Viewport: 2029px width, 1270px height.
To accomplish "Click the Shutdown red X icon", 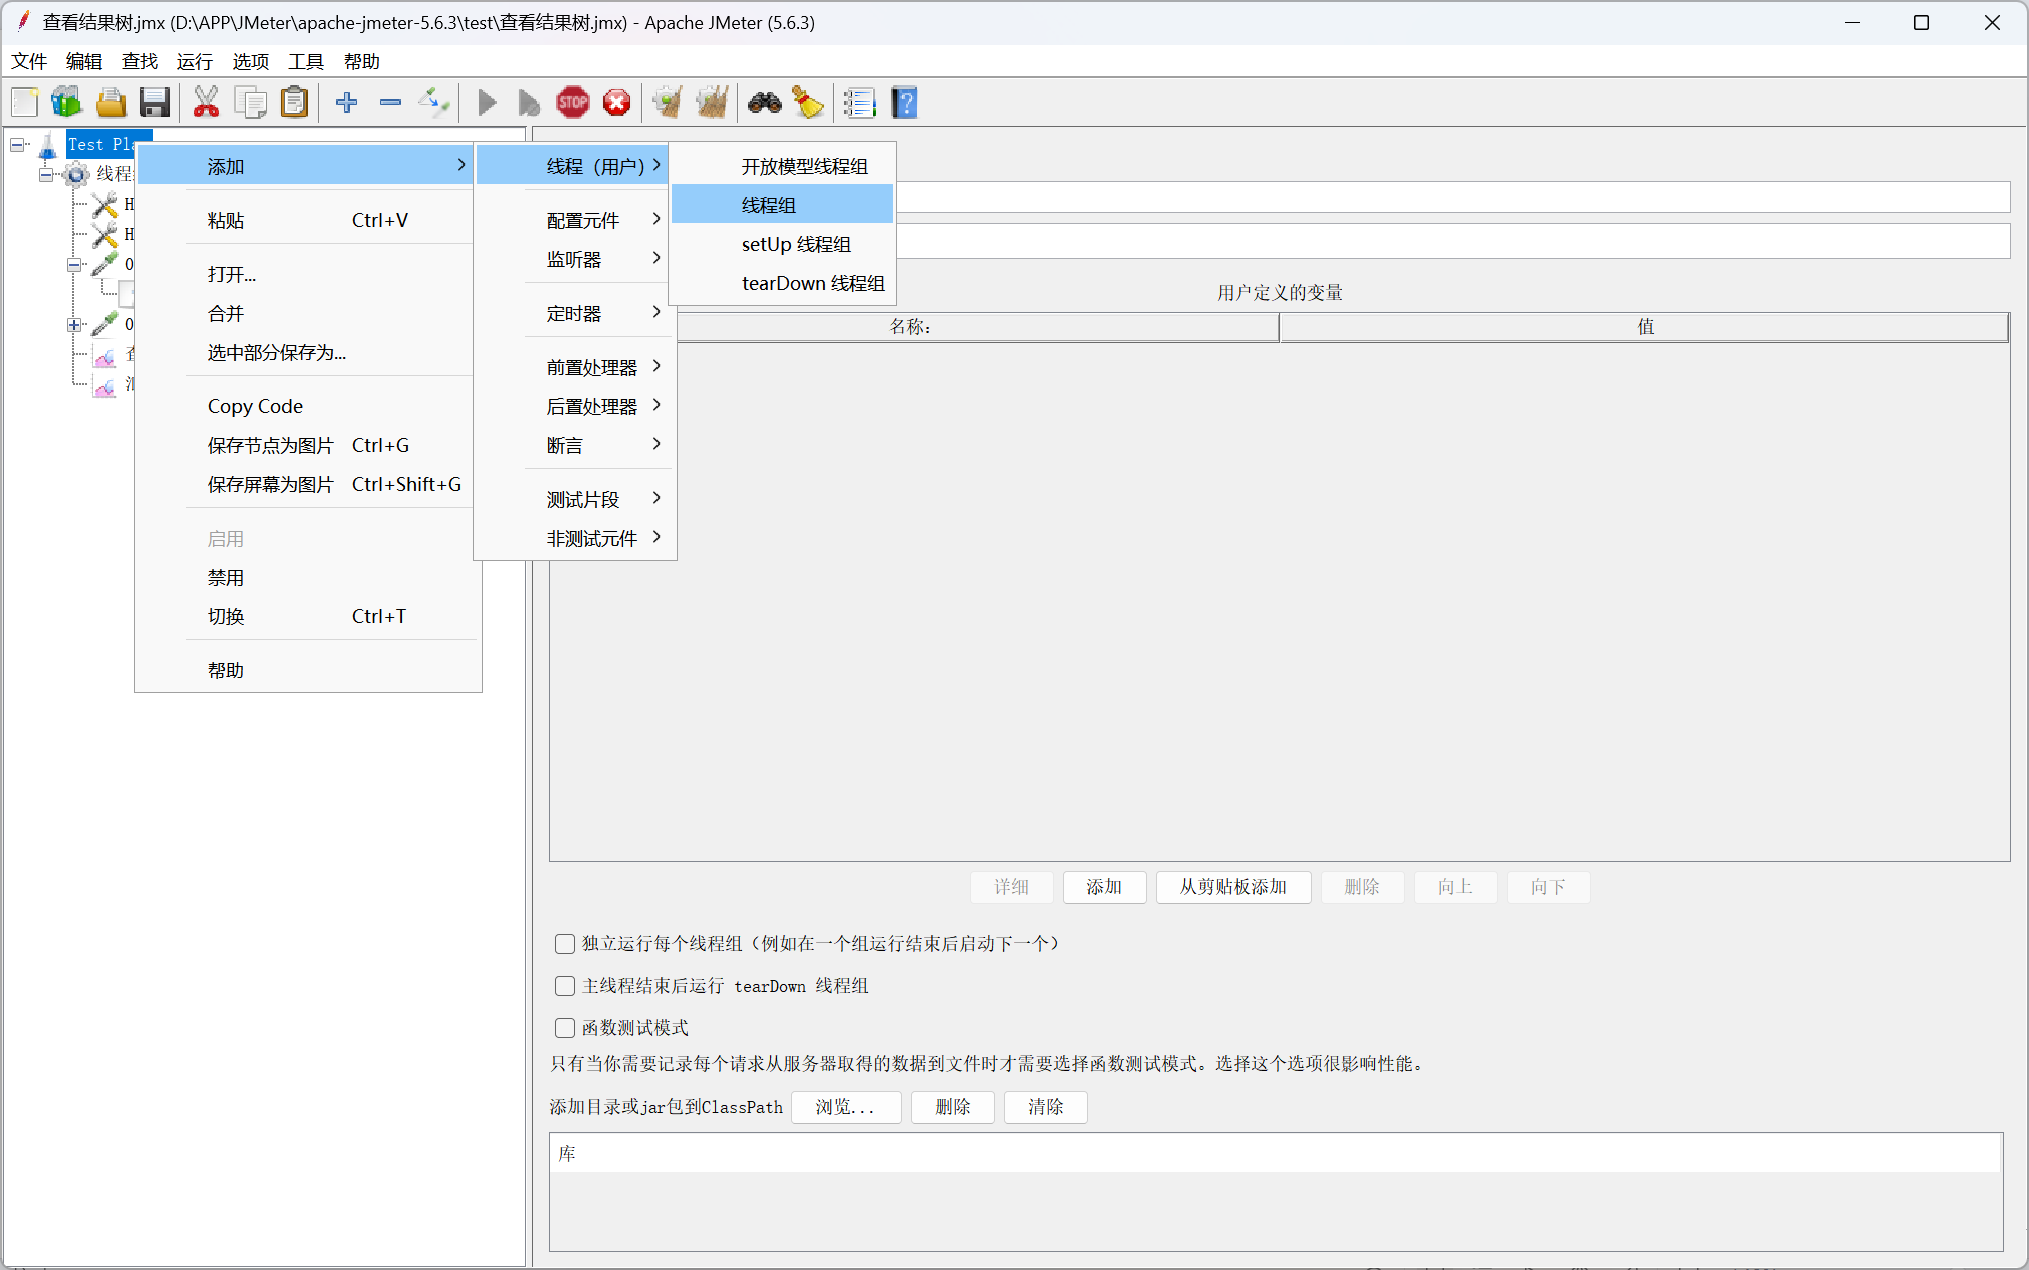I will click(617, 102).
